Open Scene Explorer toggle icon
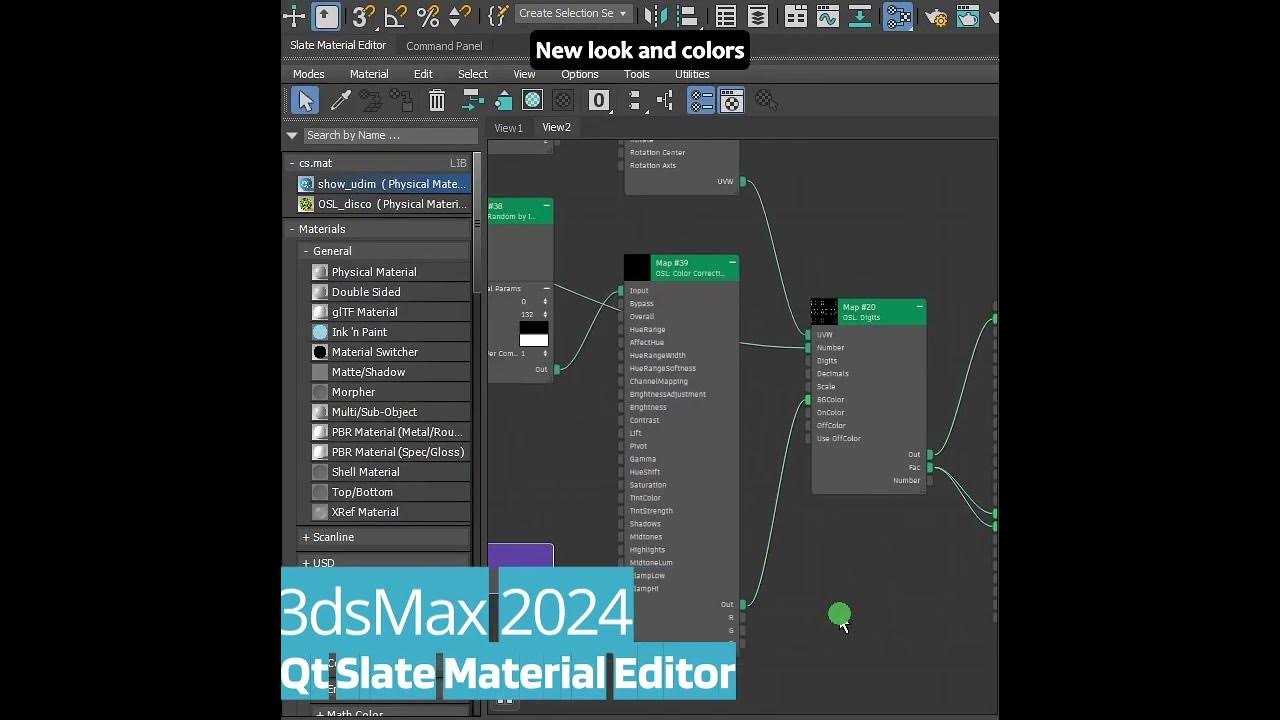This screenshot has width=1280, height=720. pos(726,15)
